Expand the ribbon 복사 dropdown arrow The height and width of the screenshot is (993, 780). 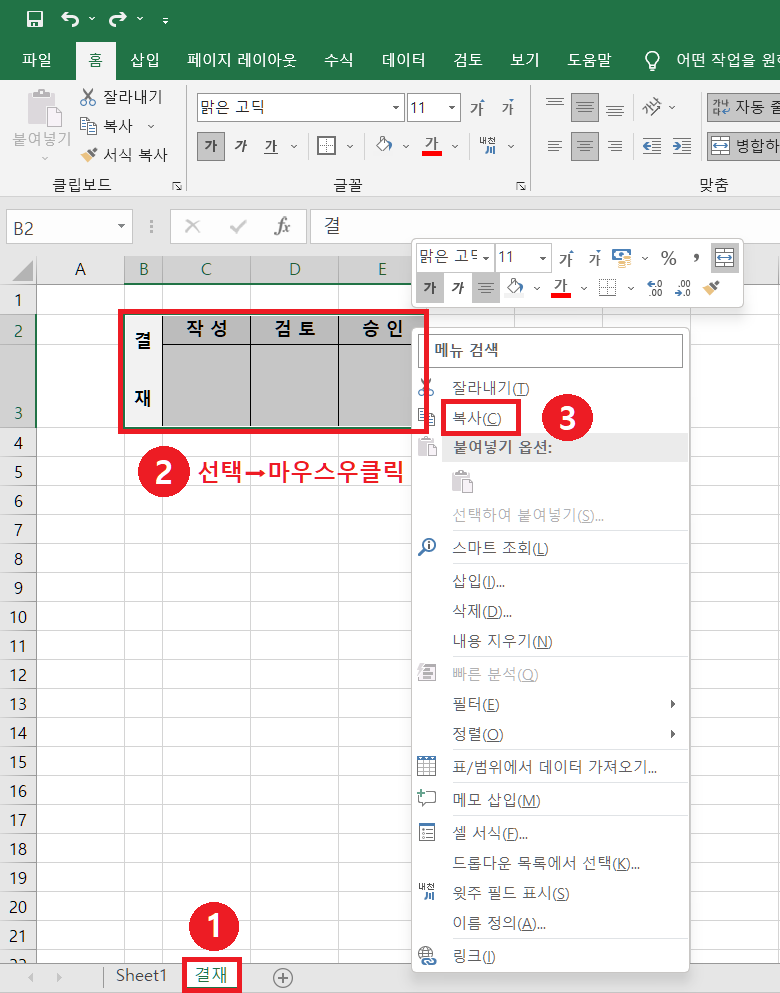151,127
